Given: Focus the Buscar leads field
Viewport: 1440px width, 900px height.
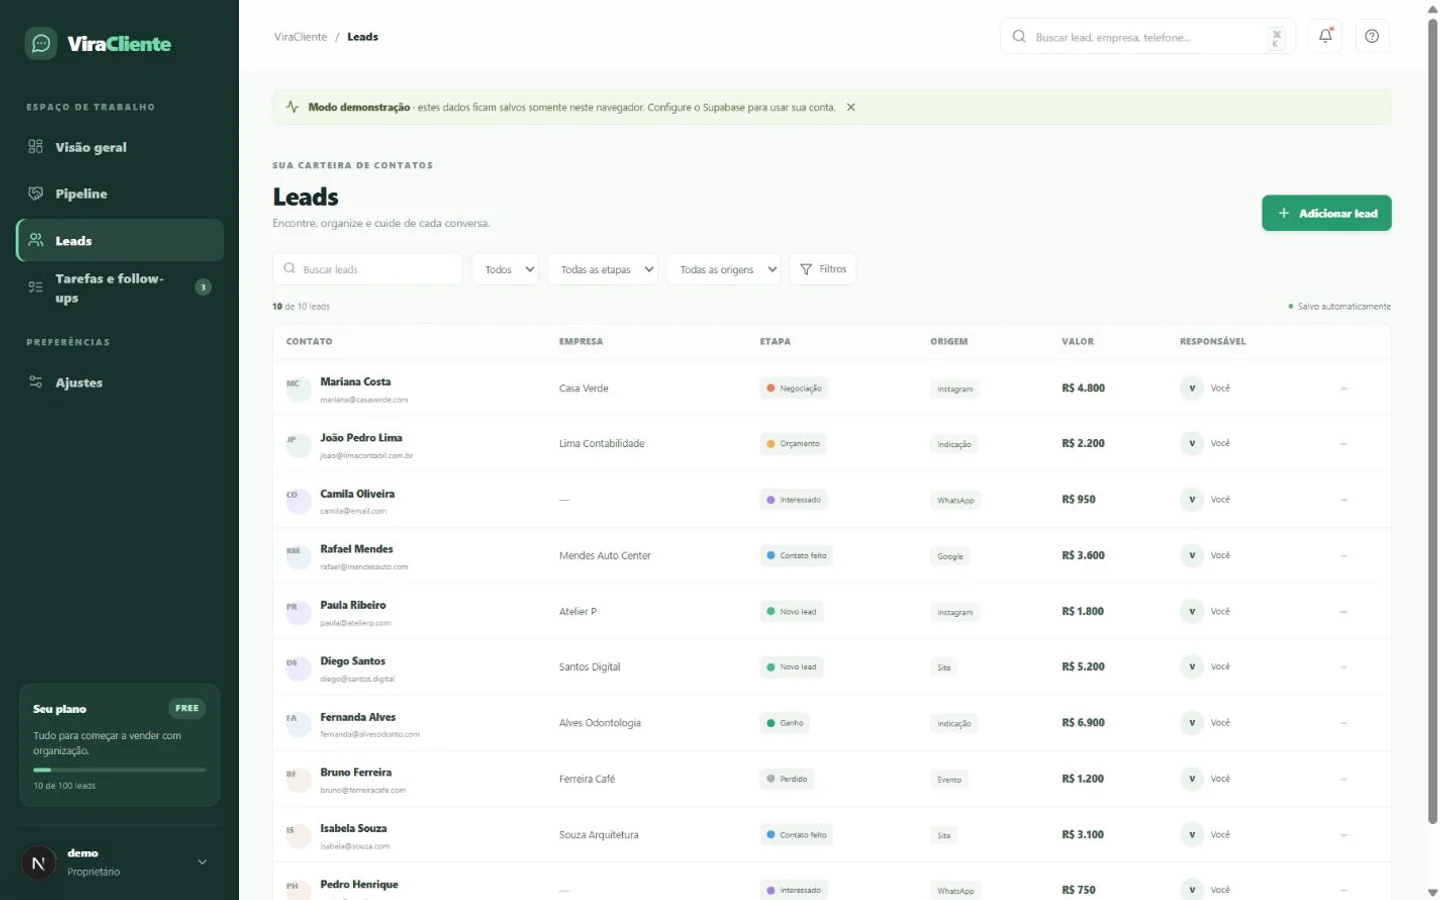Looking at the screenshot, I should click(368, 270).
